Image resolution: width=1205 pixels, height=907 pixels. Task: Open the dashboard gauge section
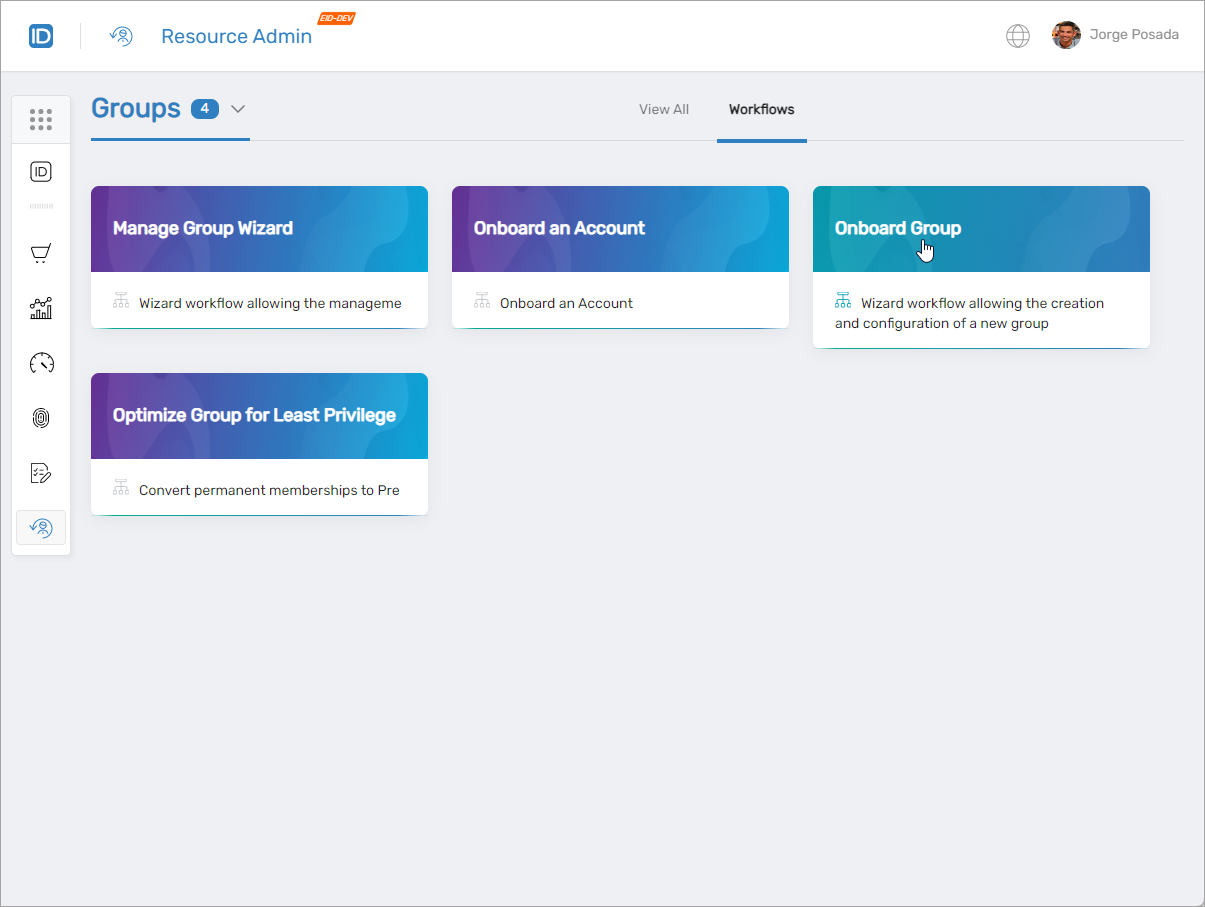40,363
